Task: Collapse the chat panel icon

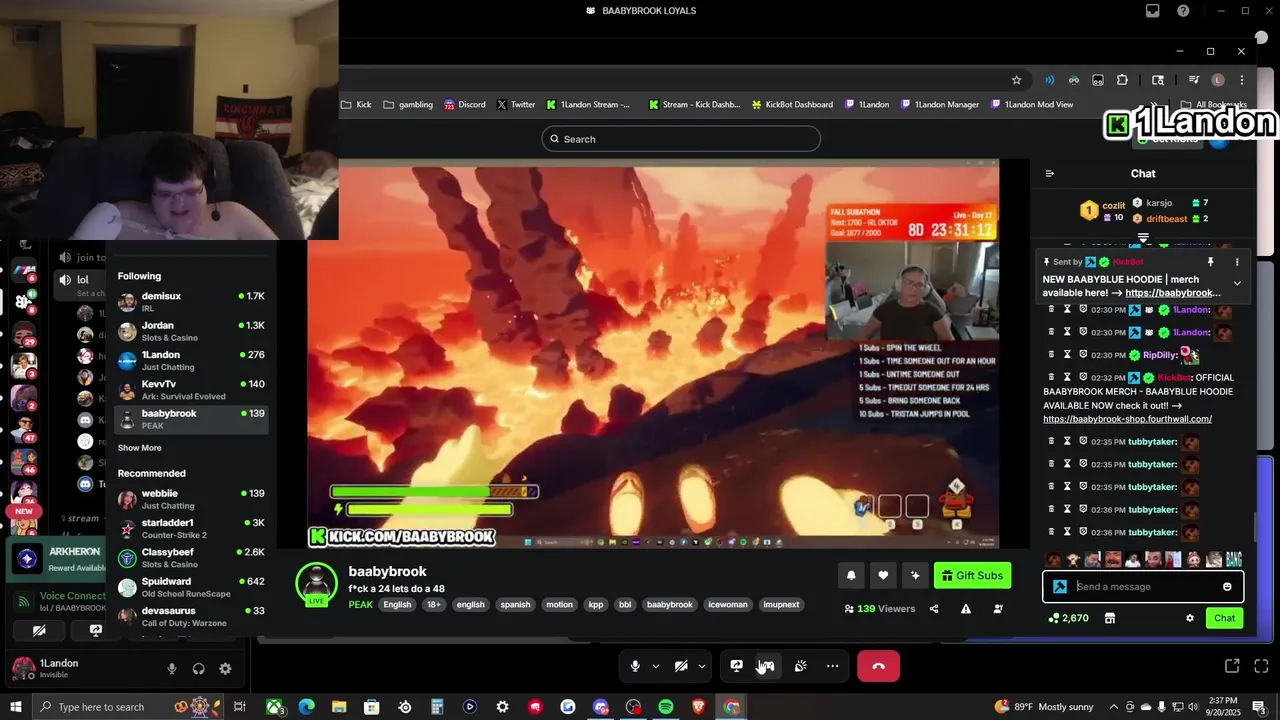Action: click(1049, 174)
